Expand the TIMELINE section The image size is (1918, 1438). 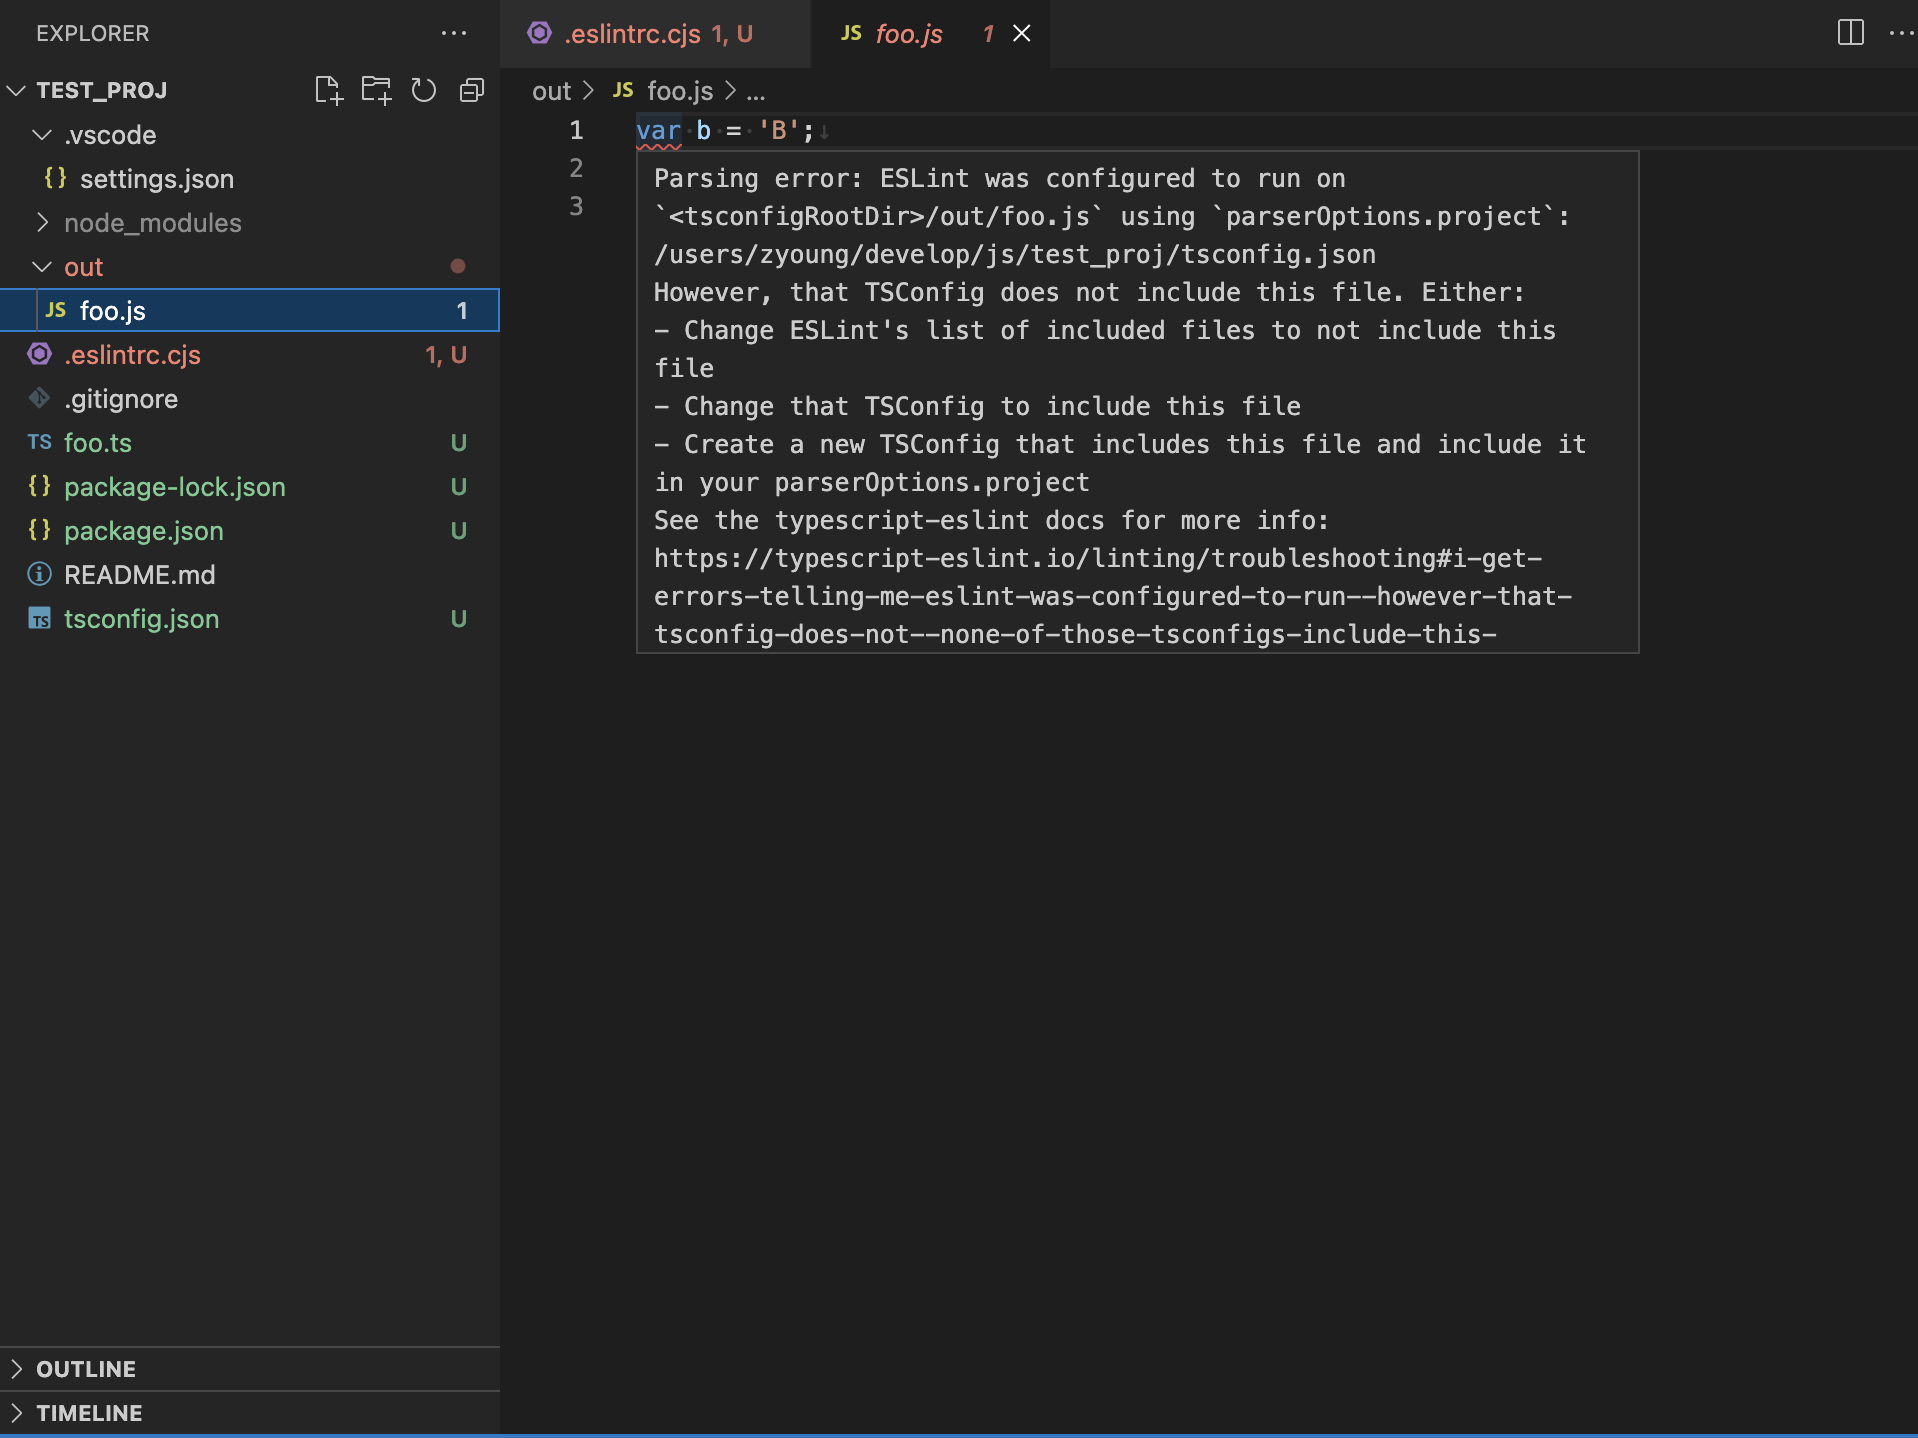[x=16, y=1412]
